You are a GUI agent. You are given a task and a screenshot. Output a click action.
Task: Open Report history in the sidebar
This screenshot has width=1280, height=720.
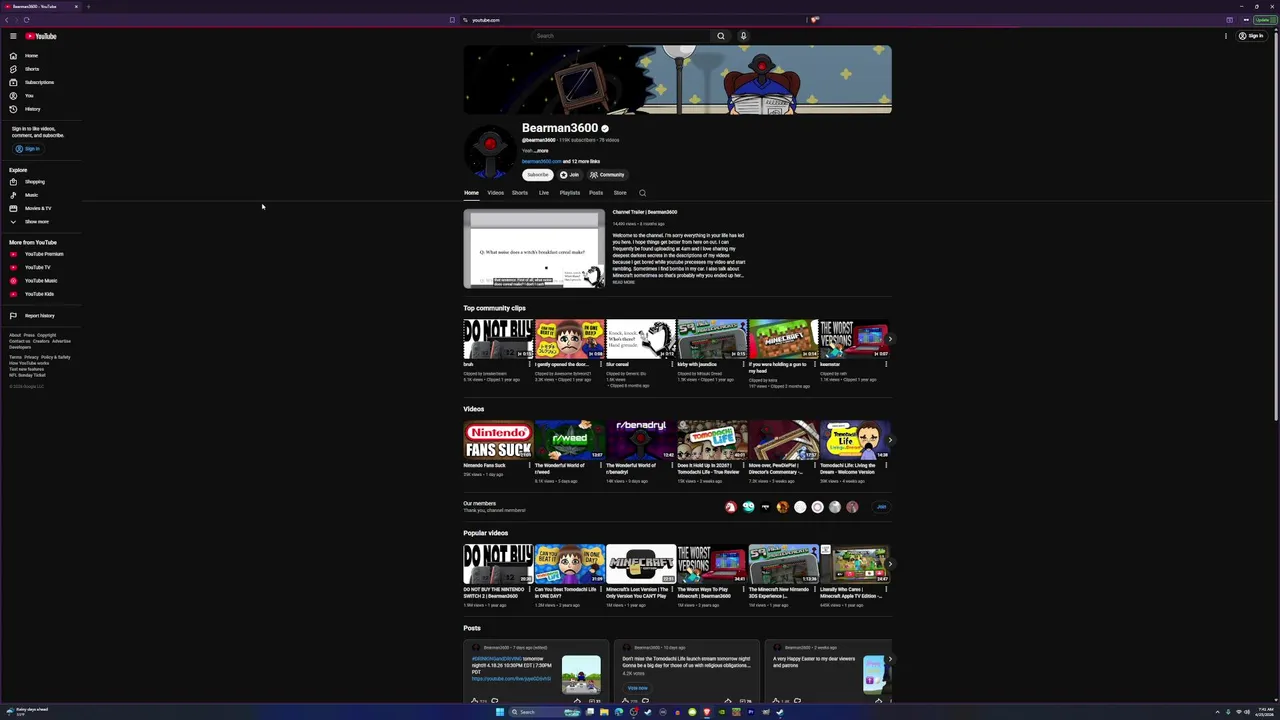pos(39,316)
